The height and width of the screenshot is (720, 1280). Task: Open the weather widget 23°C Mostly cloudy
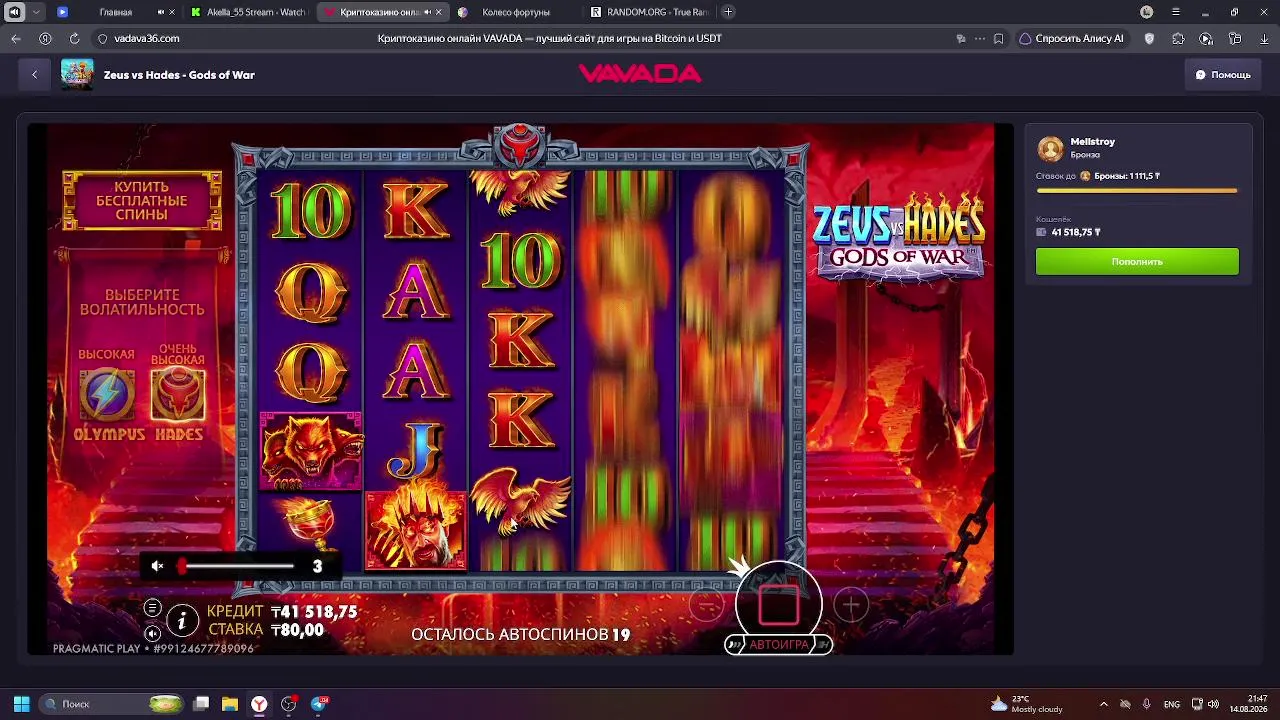[x=1027, y=704]
